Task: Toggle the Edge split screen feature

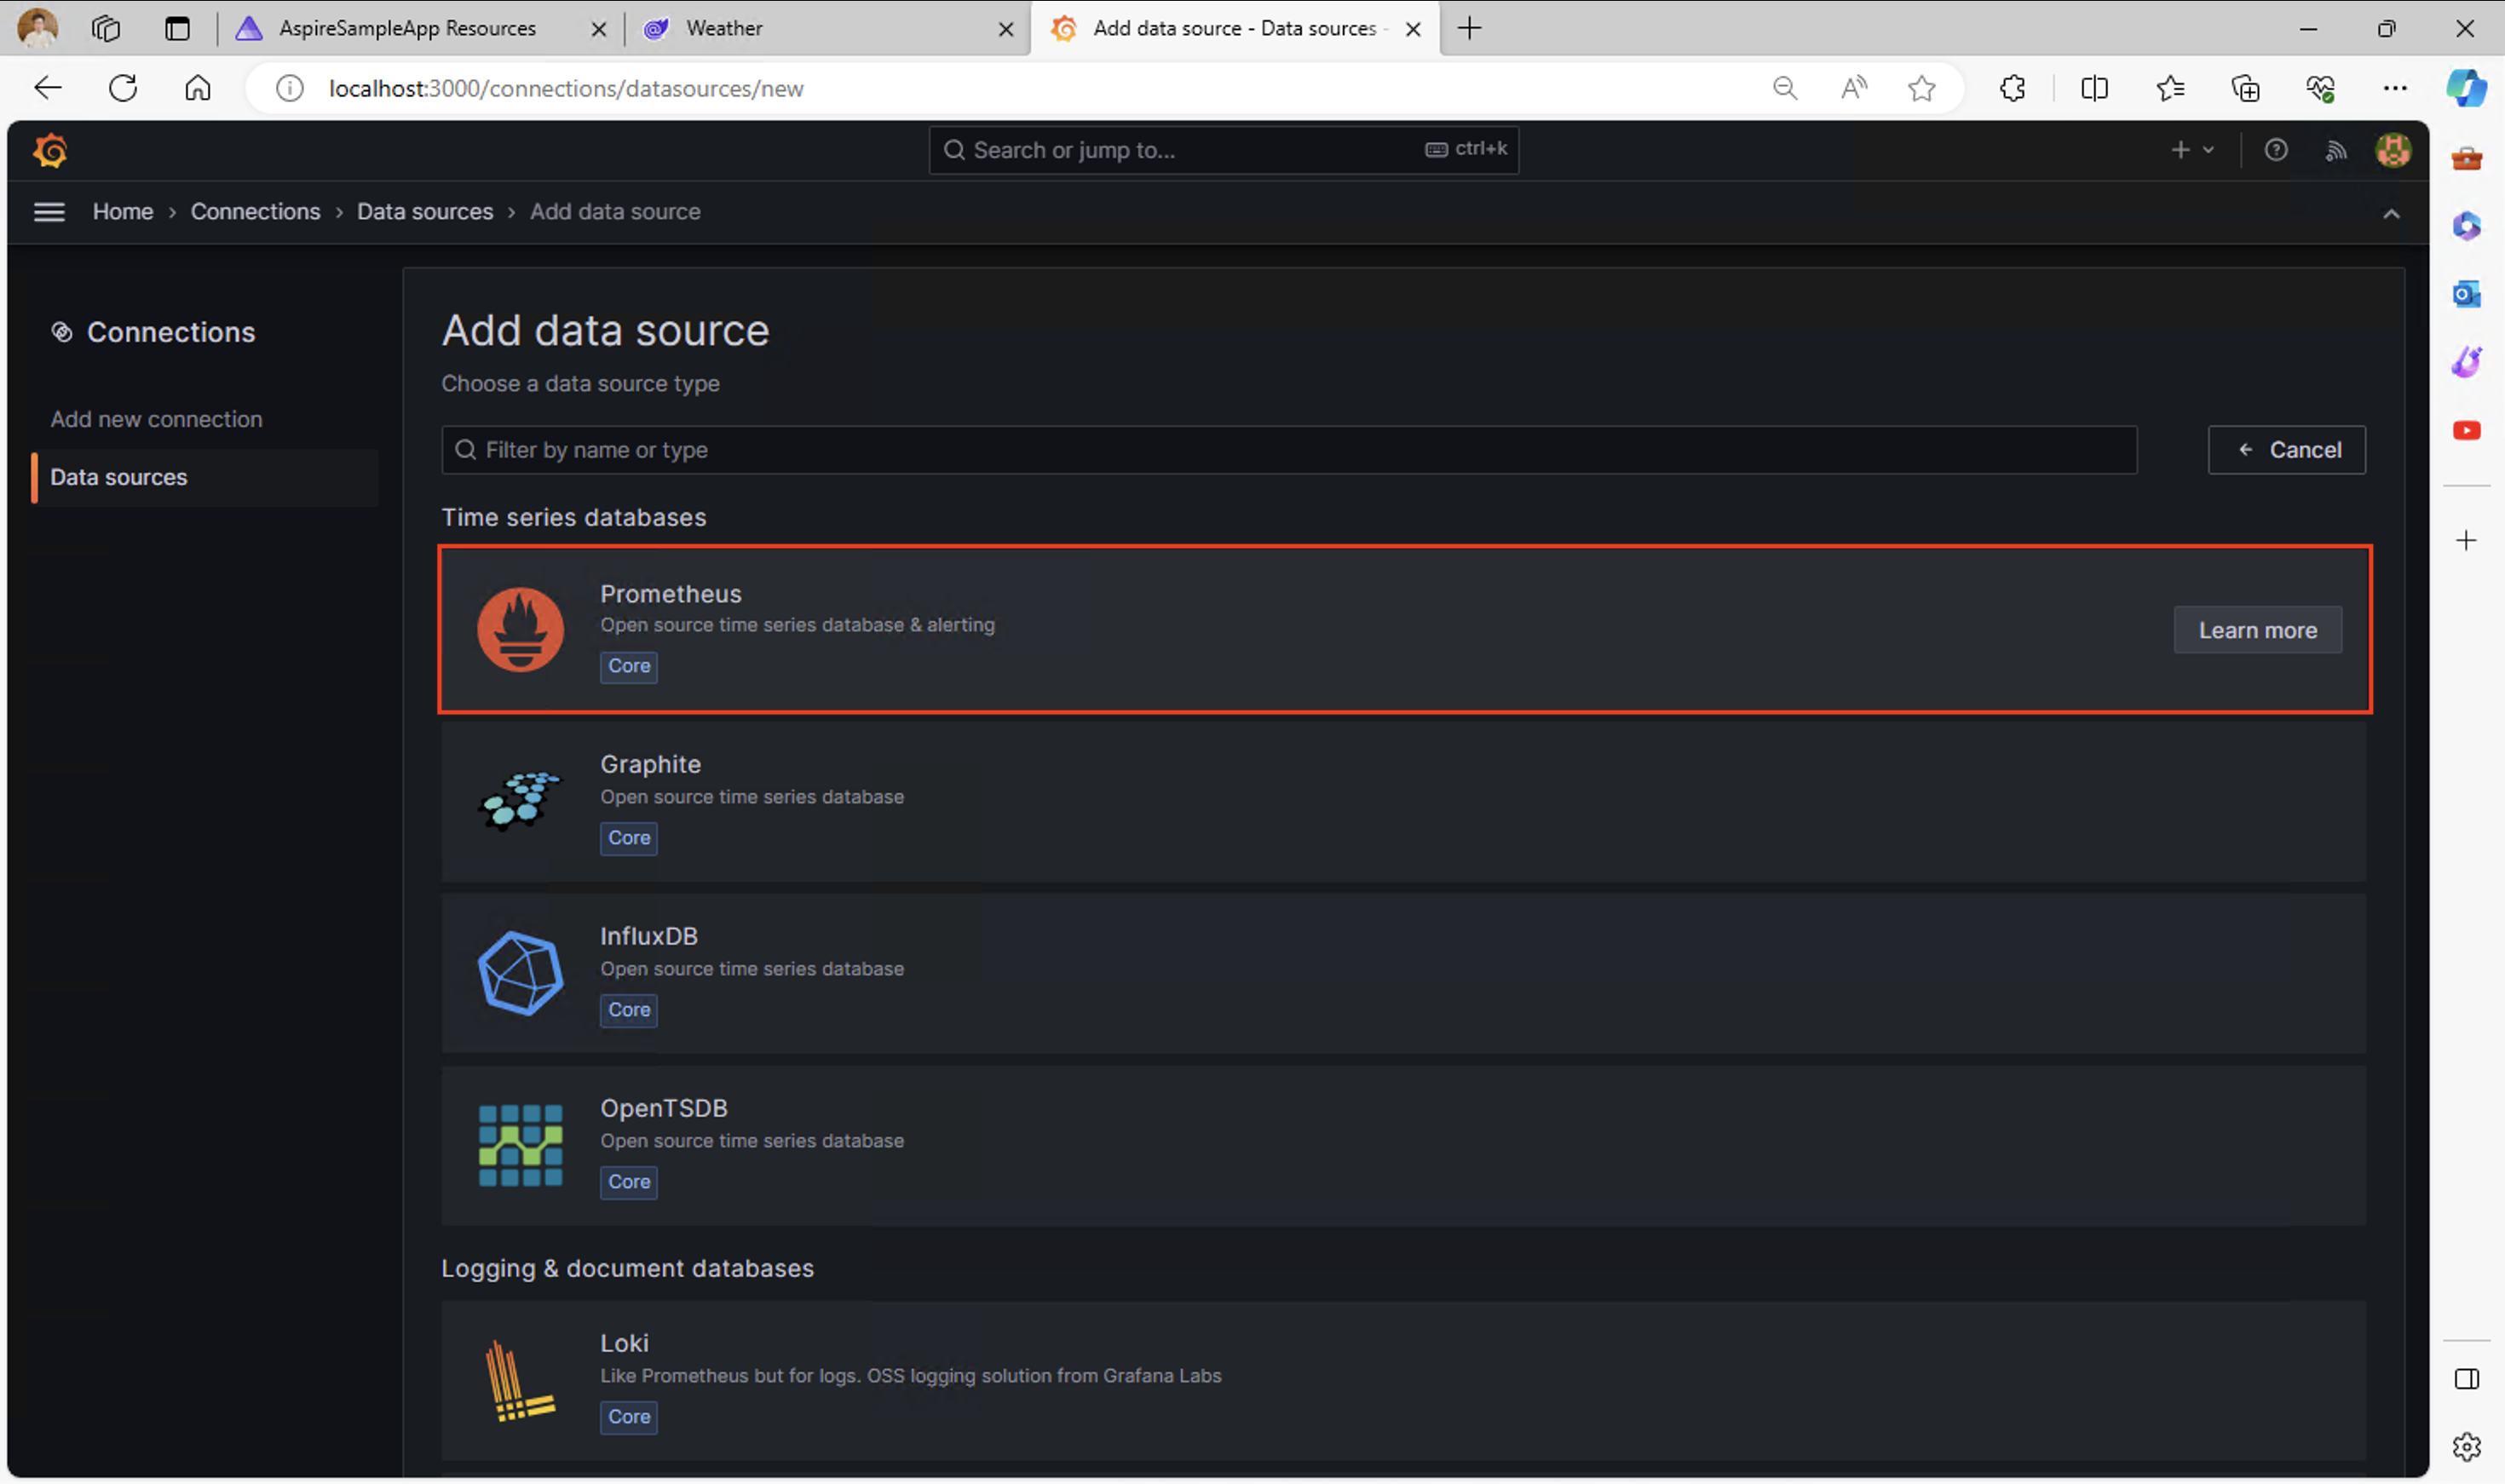Action: 2095,88
